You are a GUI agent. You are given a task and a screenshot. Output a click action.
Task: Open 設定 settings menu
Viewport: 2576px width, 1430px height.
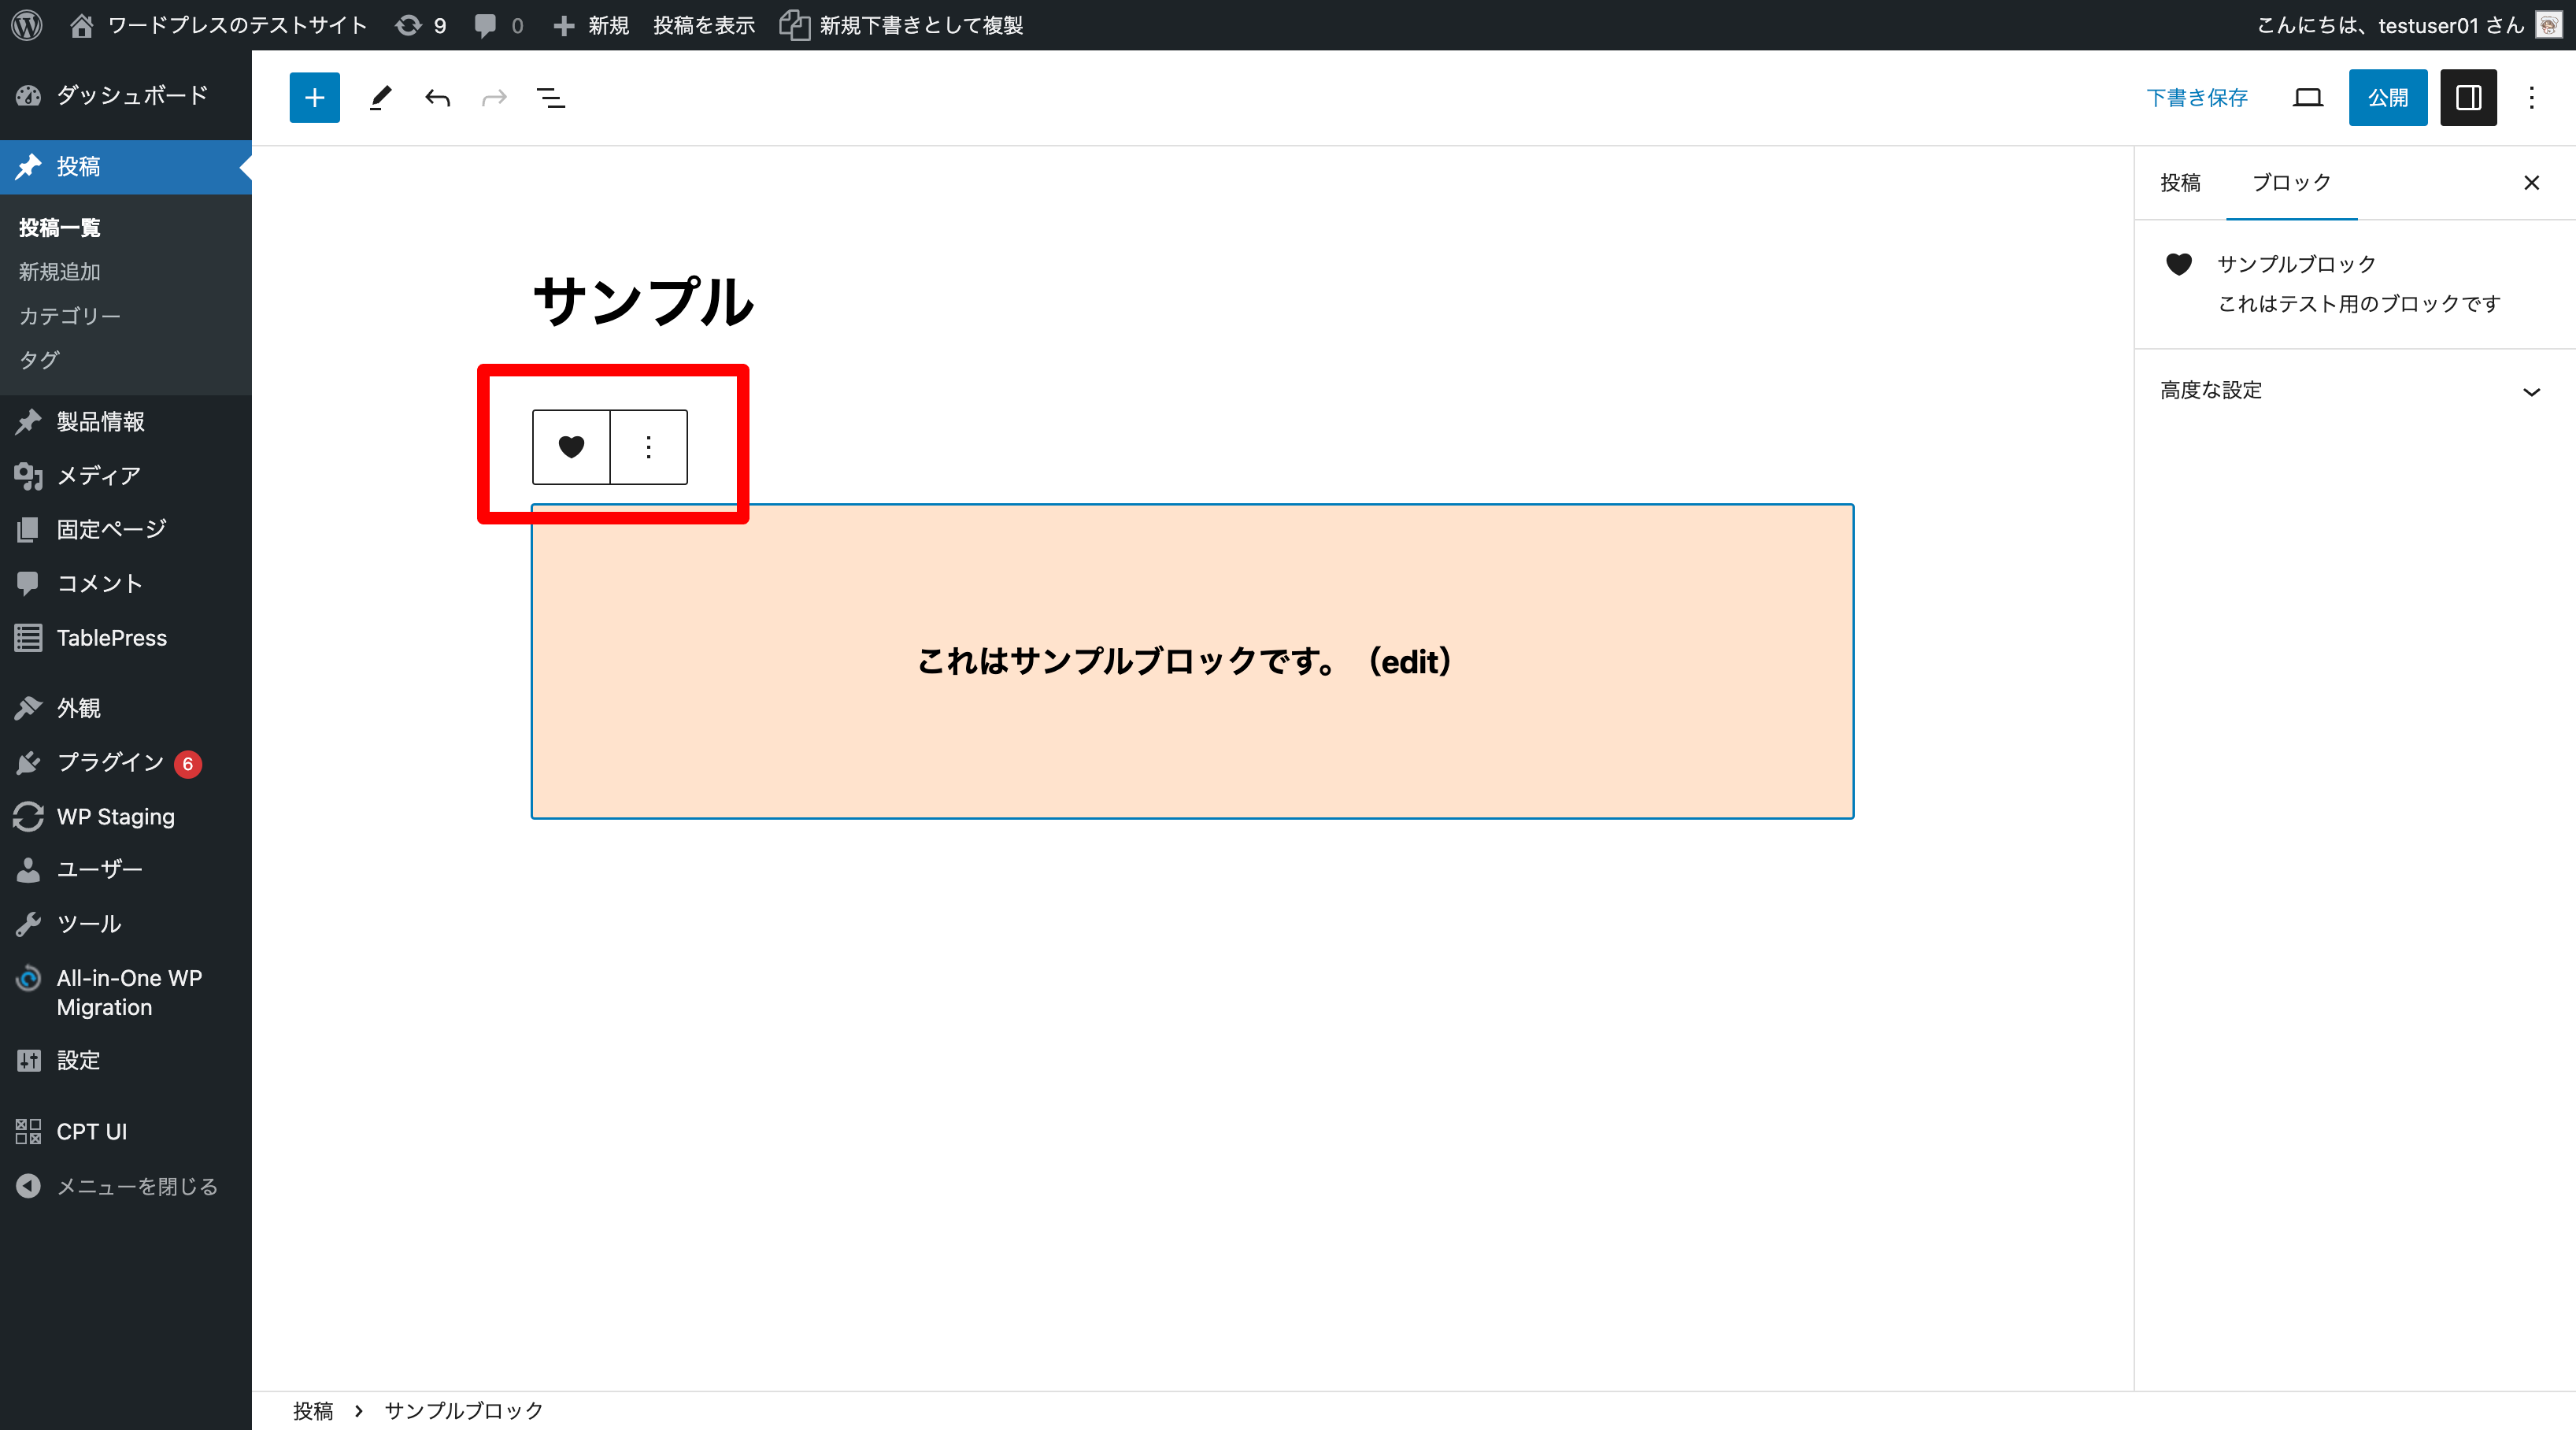pos(126,1060)
